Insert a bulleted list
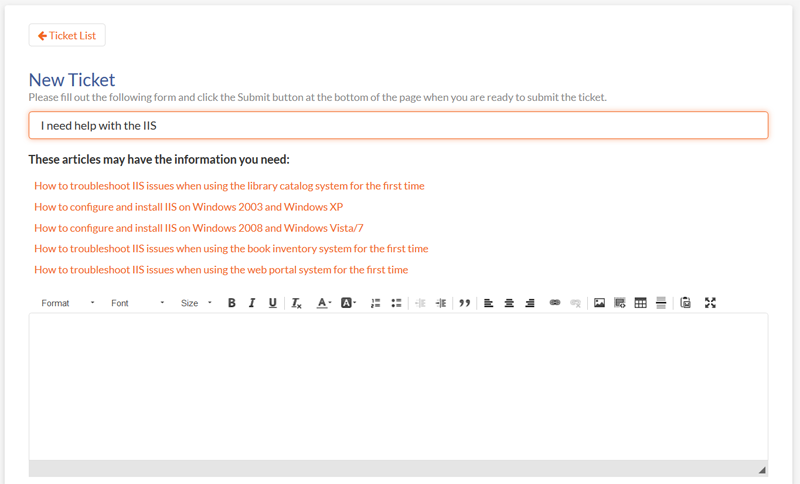The width and height of the screenshot is (800, 484). 396,303
